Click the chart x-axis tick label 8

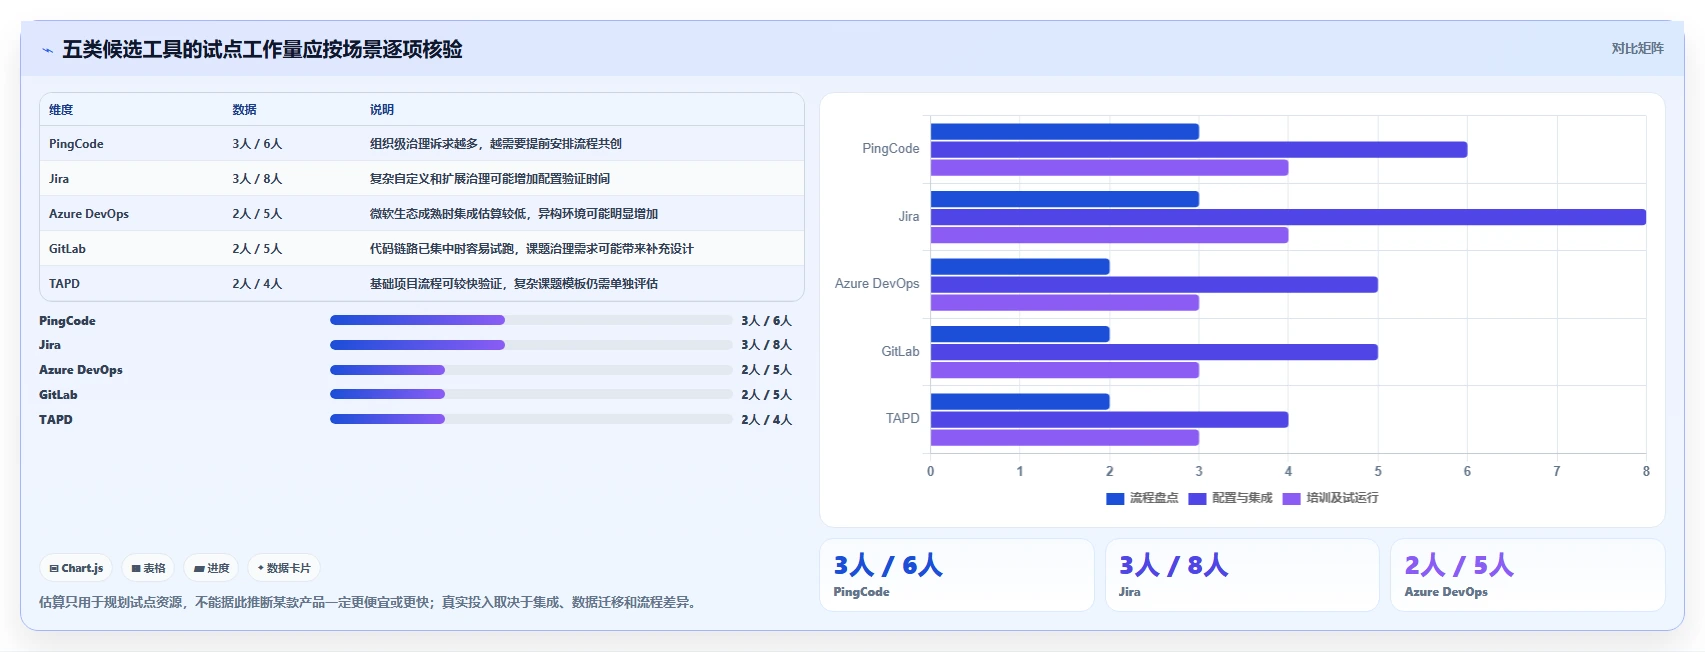tap(1646, 471)
